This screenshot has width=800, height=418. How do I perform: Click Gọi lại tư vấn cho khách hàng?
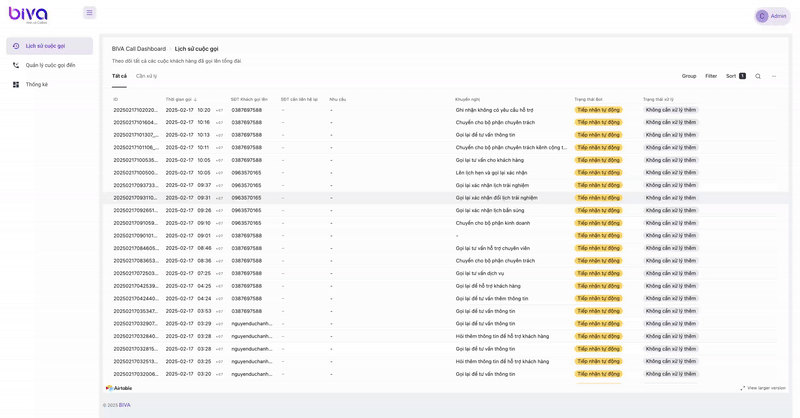(490, 160)
